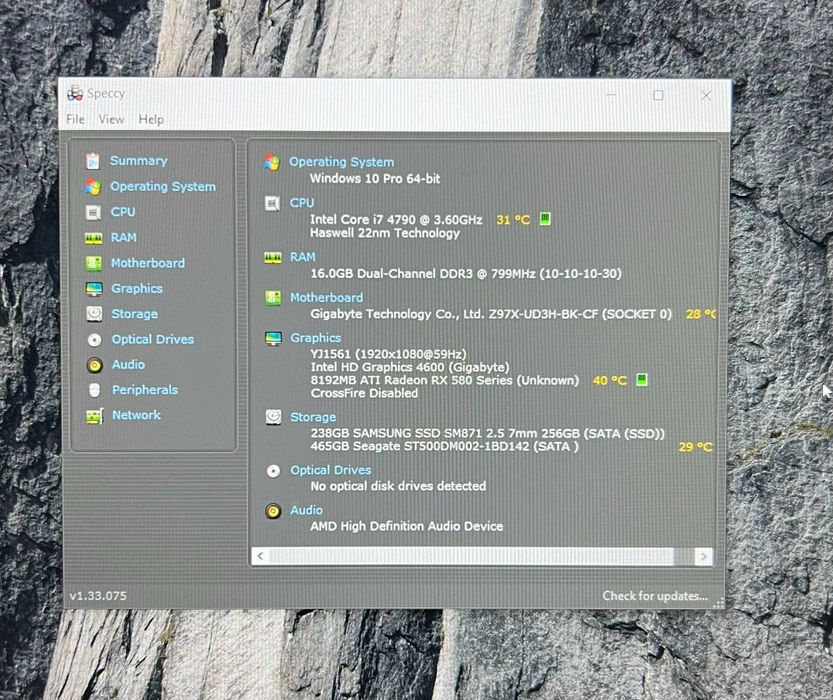
Task: Click the Graphics monitor icon in summary pane
Action: (274, 338)
